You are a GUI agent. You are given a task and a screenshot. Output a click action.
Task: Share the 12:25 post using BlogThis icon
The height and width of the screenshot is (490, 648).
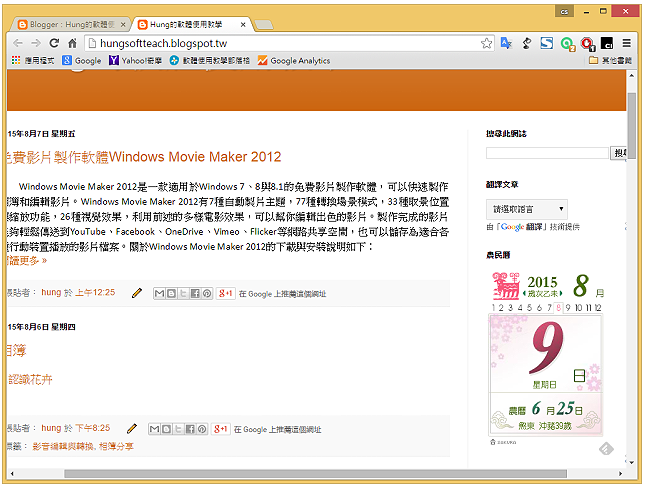171,294
